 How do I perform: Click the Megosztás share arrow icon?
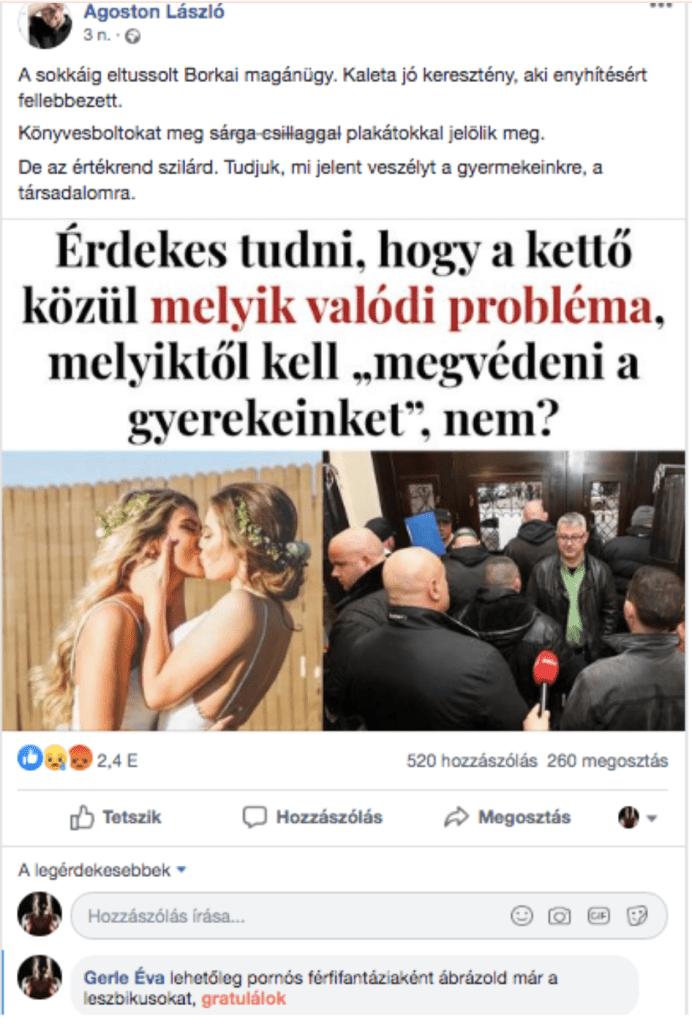[x=456, y=817]
